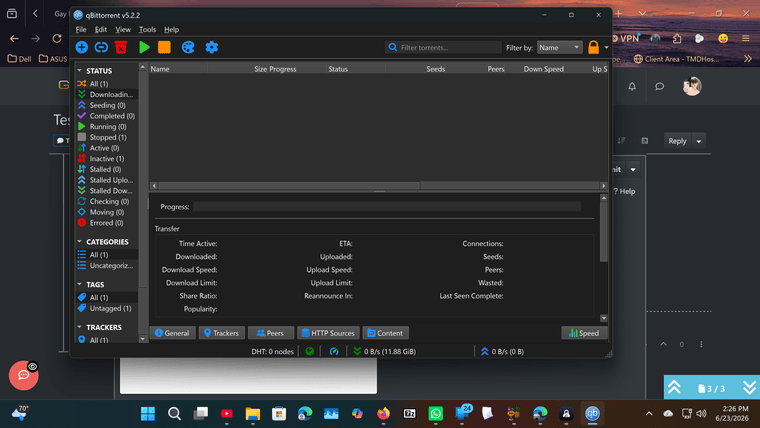This screenshot has height=428, width=760.
Task: Select the Errored (0) filter
Action: click(107, 222)
